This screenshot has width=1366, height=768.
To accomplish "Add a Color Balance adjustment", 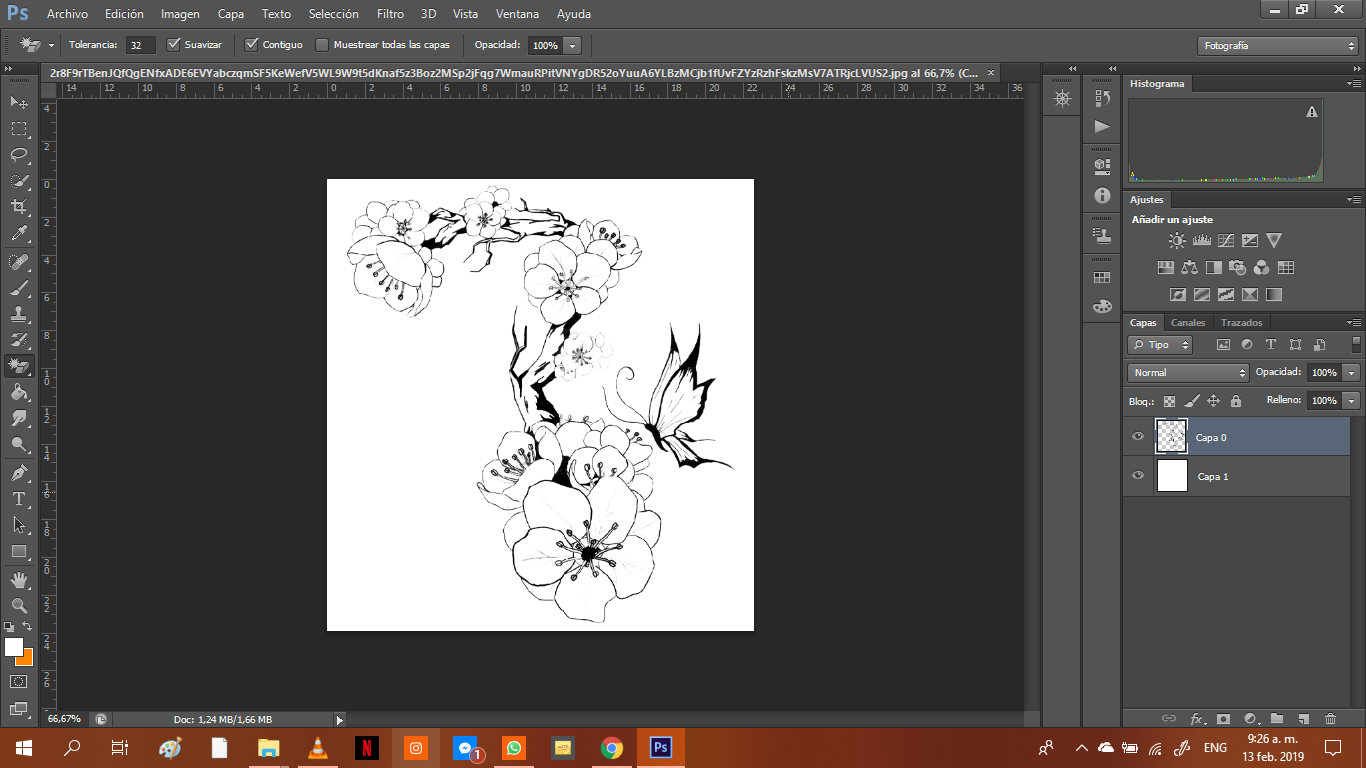I will (1189, 268).
